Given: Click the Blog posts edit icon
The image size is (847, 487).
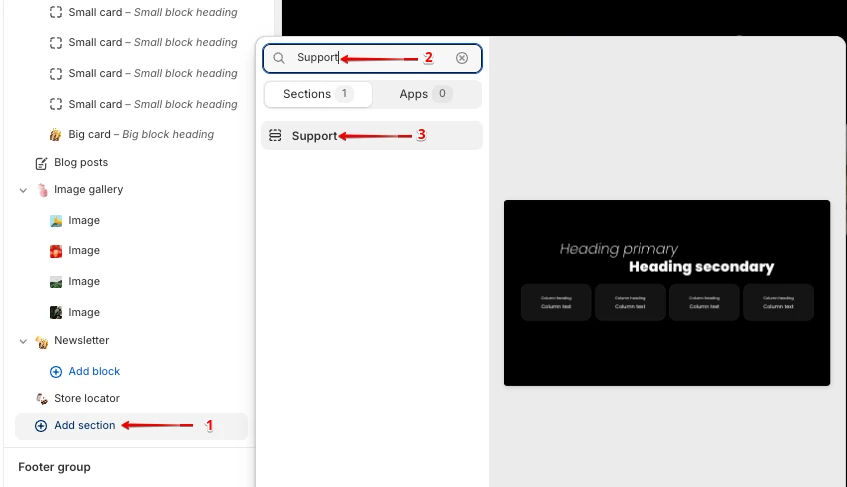Looking at the screenshot, I should click(x=41, y=163).
